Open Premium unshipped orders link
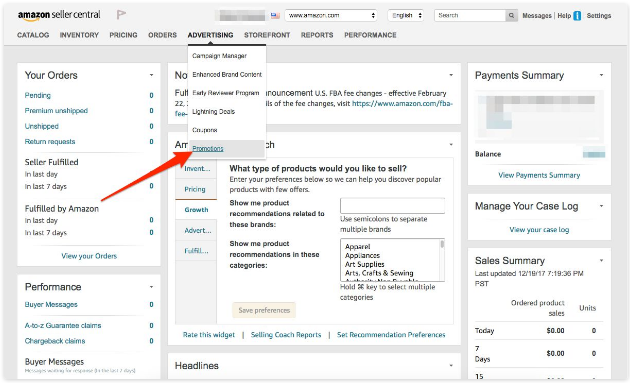This screenshot has width=630, height=383. (56, 111)
